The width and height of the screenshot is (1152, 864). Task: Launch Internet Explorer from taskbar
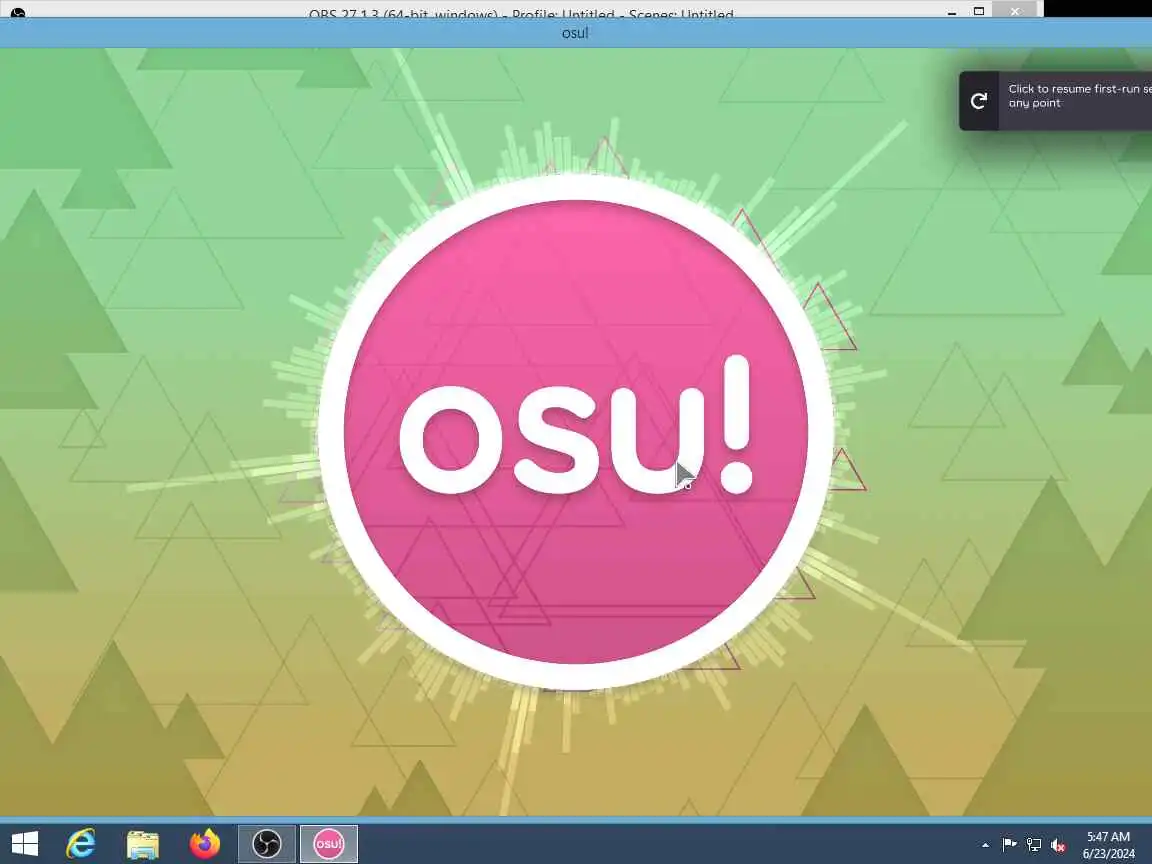tap(81, 843)
